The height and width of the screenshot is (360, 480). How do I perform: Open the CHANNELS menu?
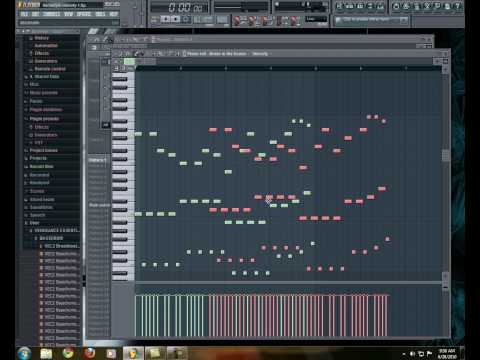click(52, 14)
